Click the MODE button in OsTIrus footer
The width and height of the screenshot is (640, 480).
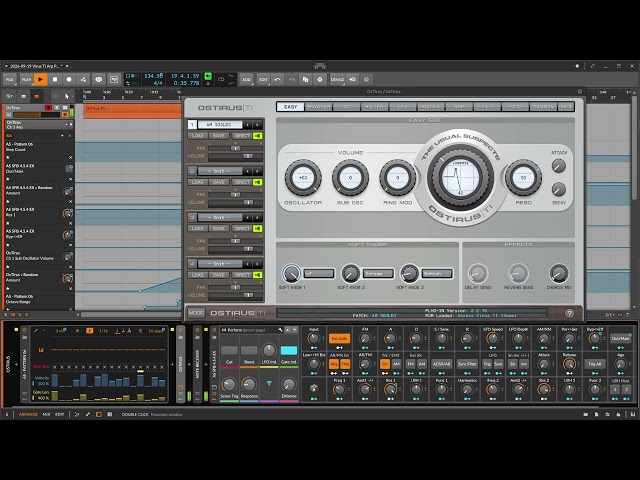click(x=196, y=313)
